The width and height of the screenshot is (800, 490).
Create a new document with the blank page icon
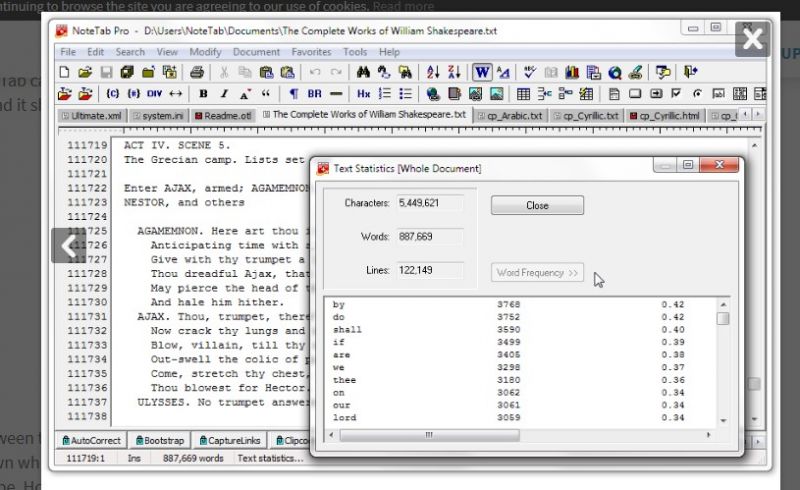tap(64, 72)
